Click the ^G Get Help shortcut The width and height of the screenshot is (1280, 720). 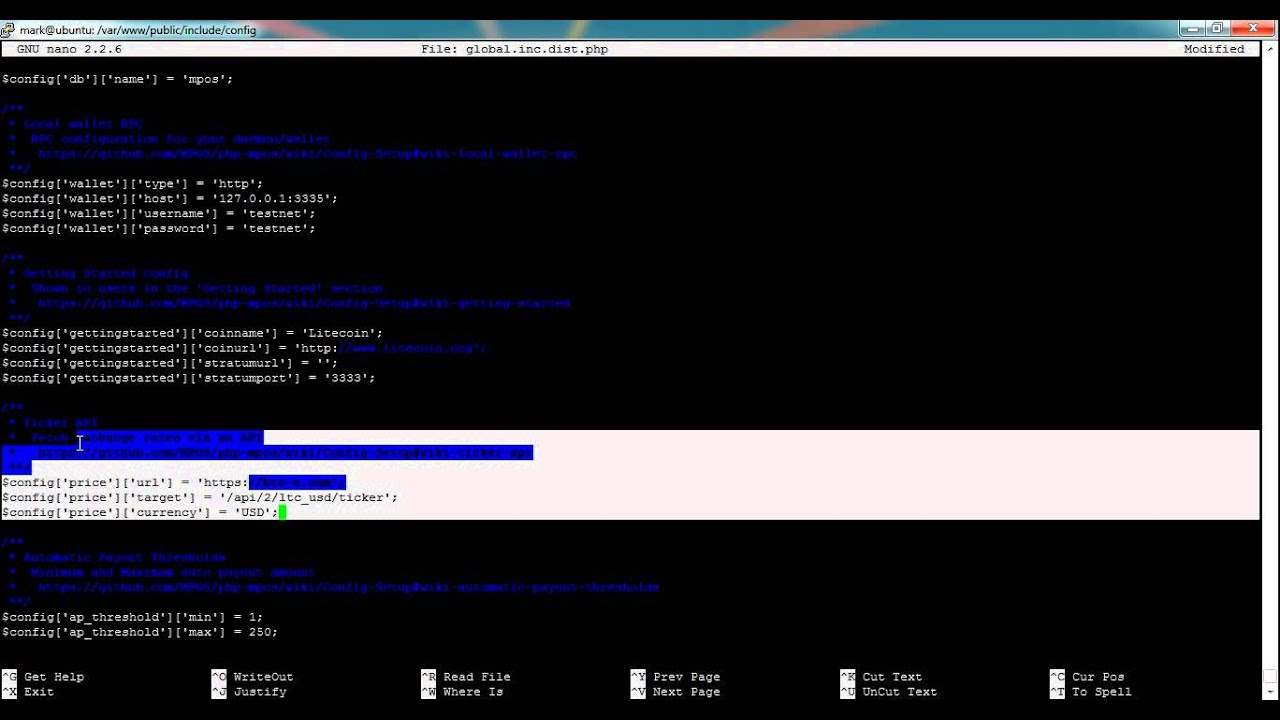point(43,677)
